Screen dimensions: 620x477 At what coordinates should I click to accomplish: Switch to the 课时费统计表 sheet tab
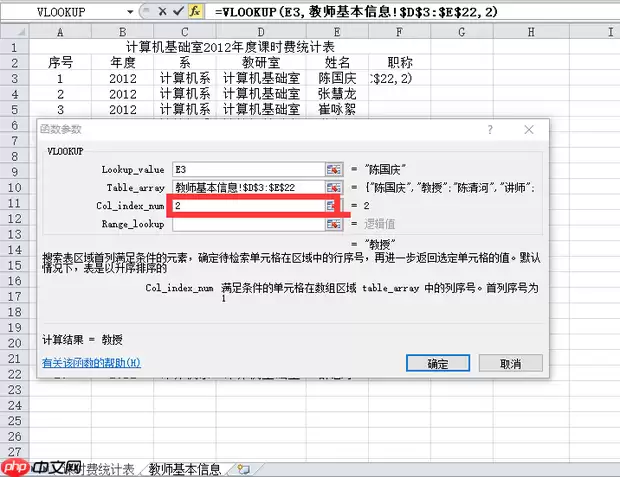pos(101,469)
